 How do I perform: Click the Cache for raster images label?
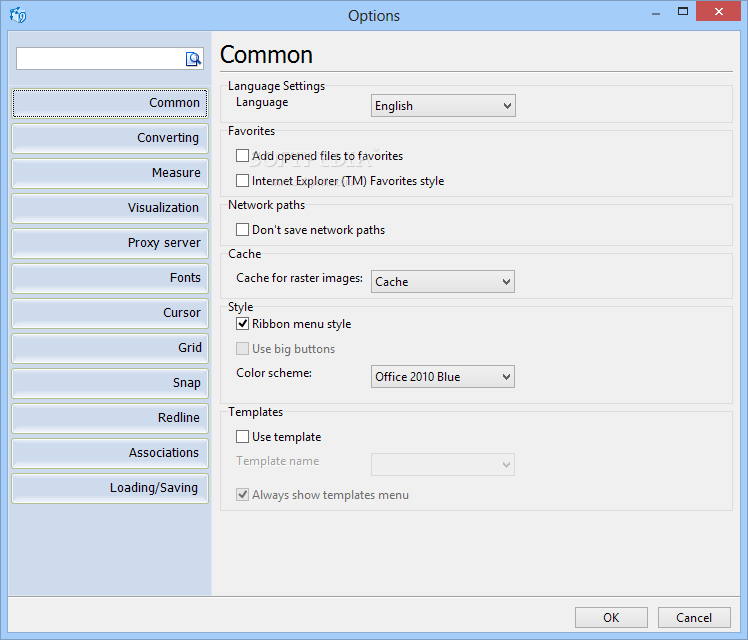tap(299, 278)
